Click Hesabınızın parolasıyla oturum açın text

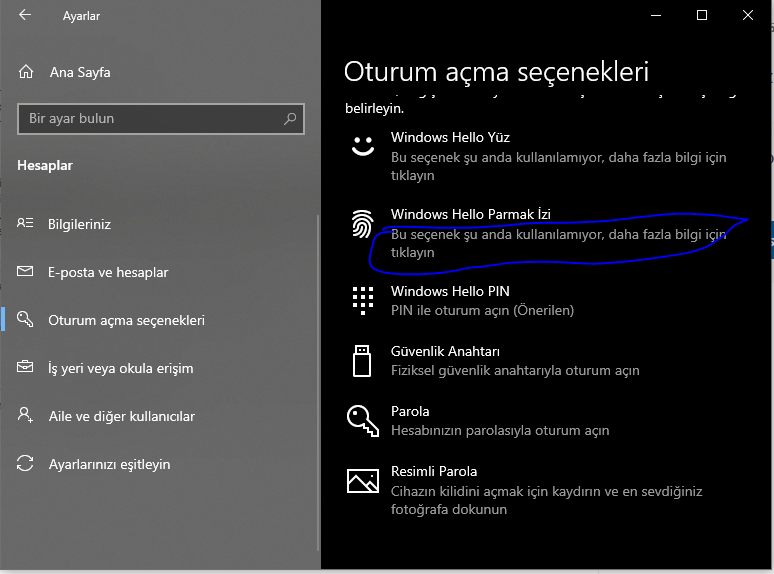[x=500, y=430]
